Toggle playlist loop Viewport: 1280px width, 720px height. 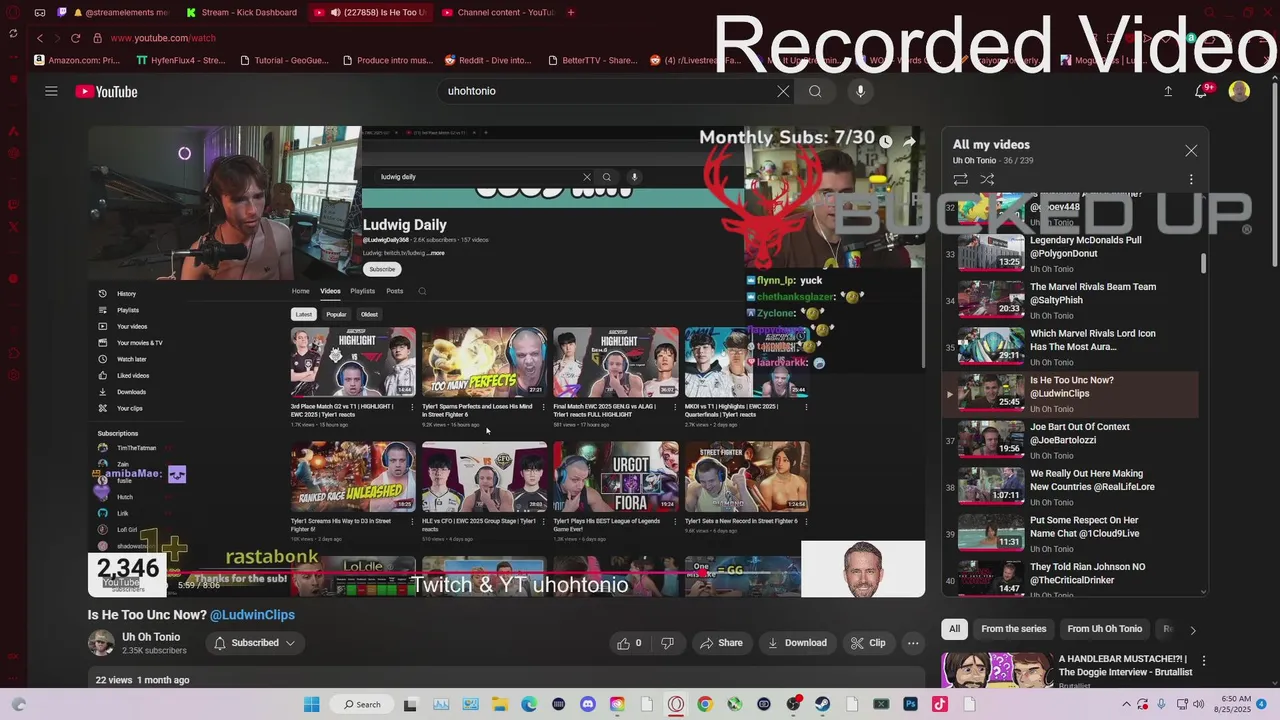(x=960, y=179)
